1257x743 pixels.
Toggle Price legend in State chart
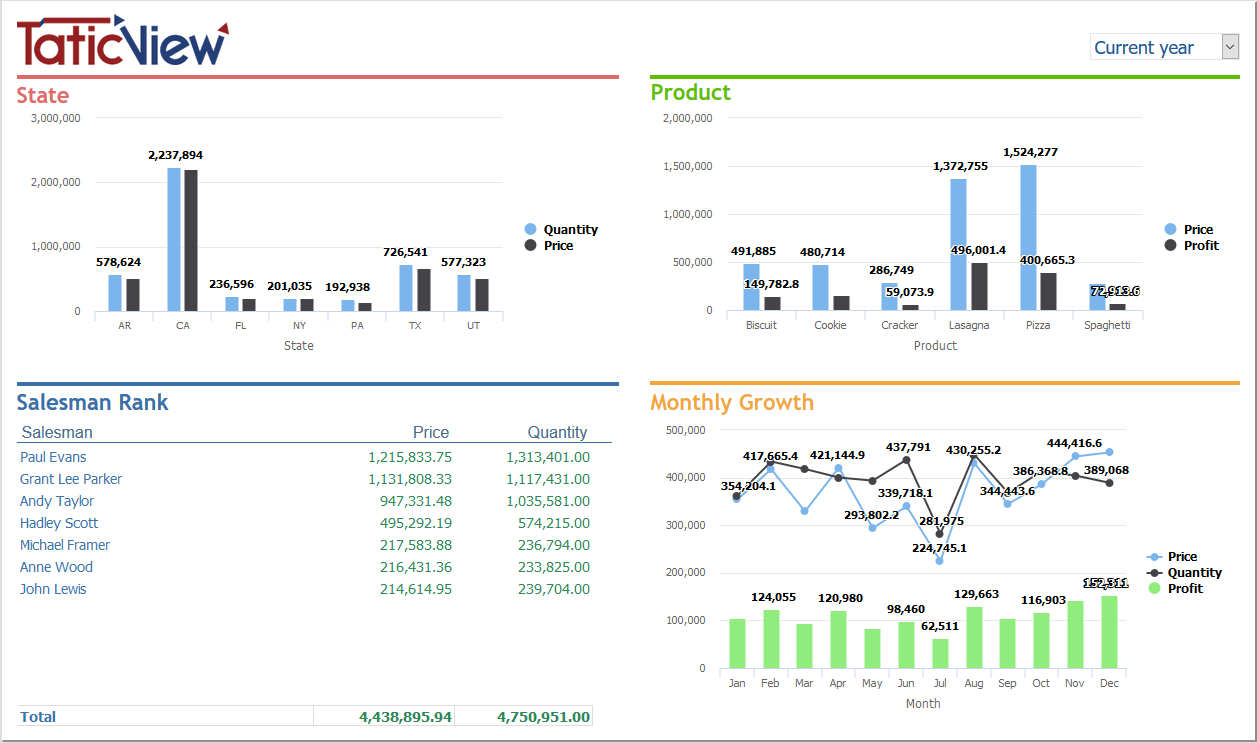558,246
